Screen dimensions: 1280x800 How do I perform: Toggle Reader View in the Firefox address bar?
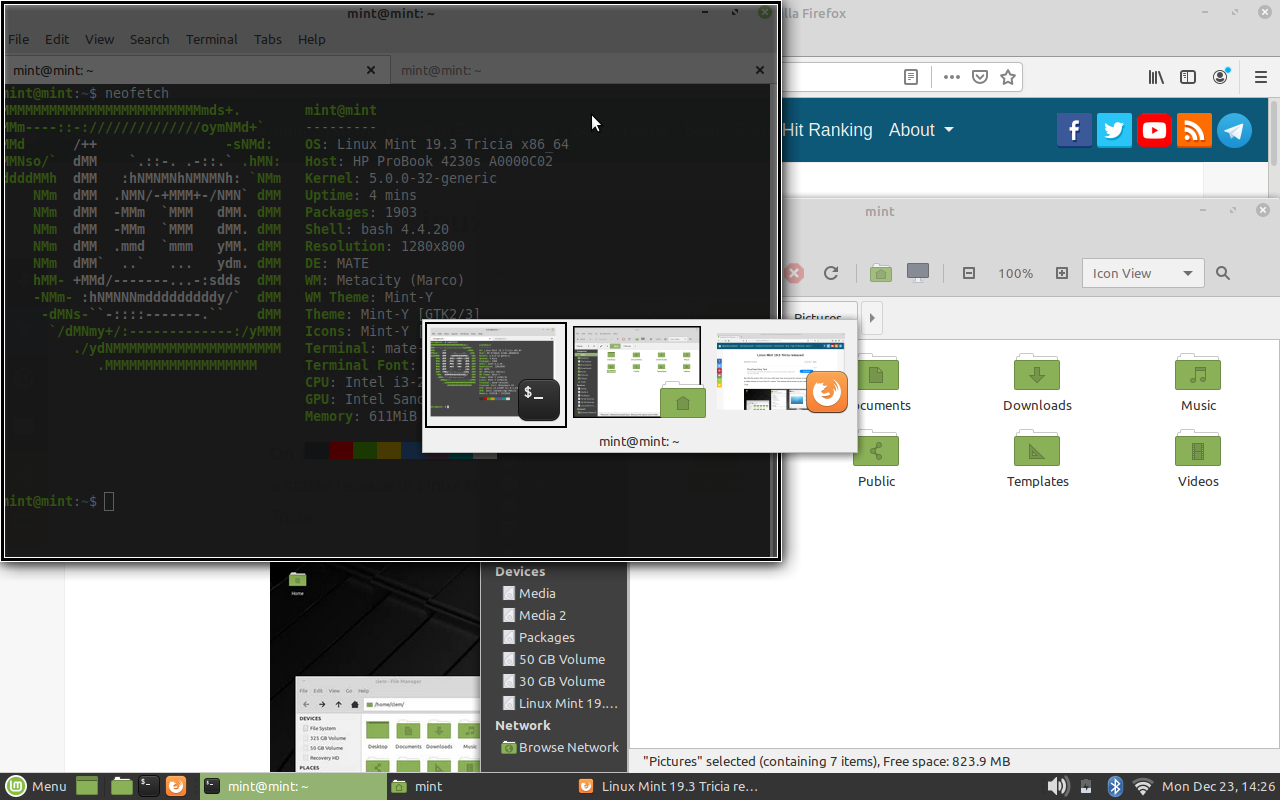pos(911,77)
